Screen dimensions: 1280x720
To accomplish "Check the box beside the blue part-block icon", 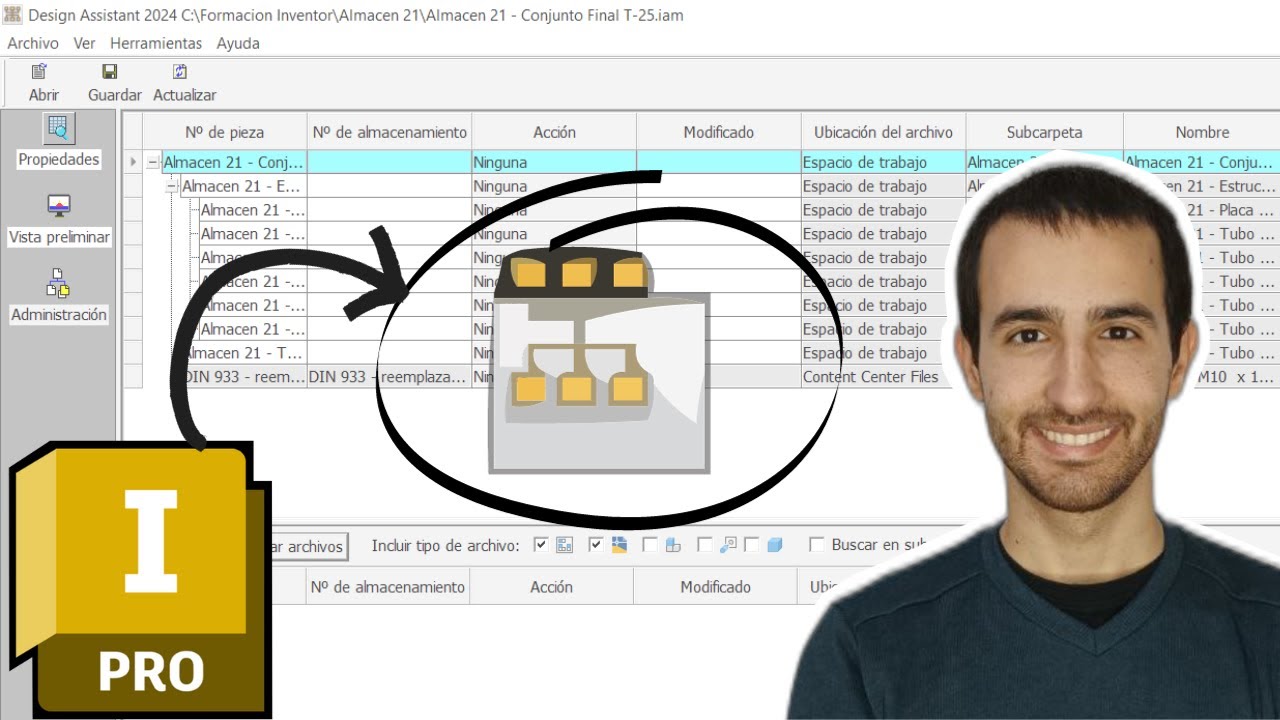I will [650, 545].
